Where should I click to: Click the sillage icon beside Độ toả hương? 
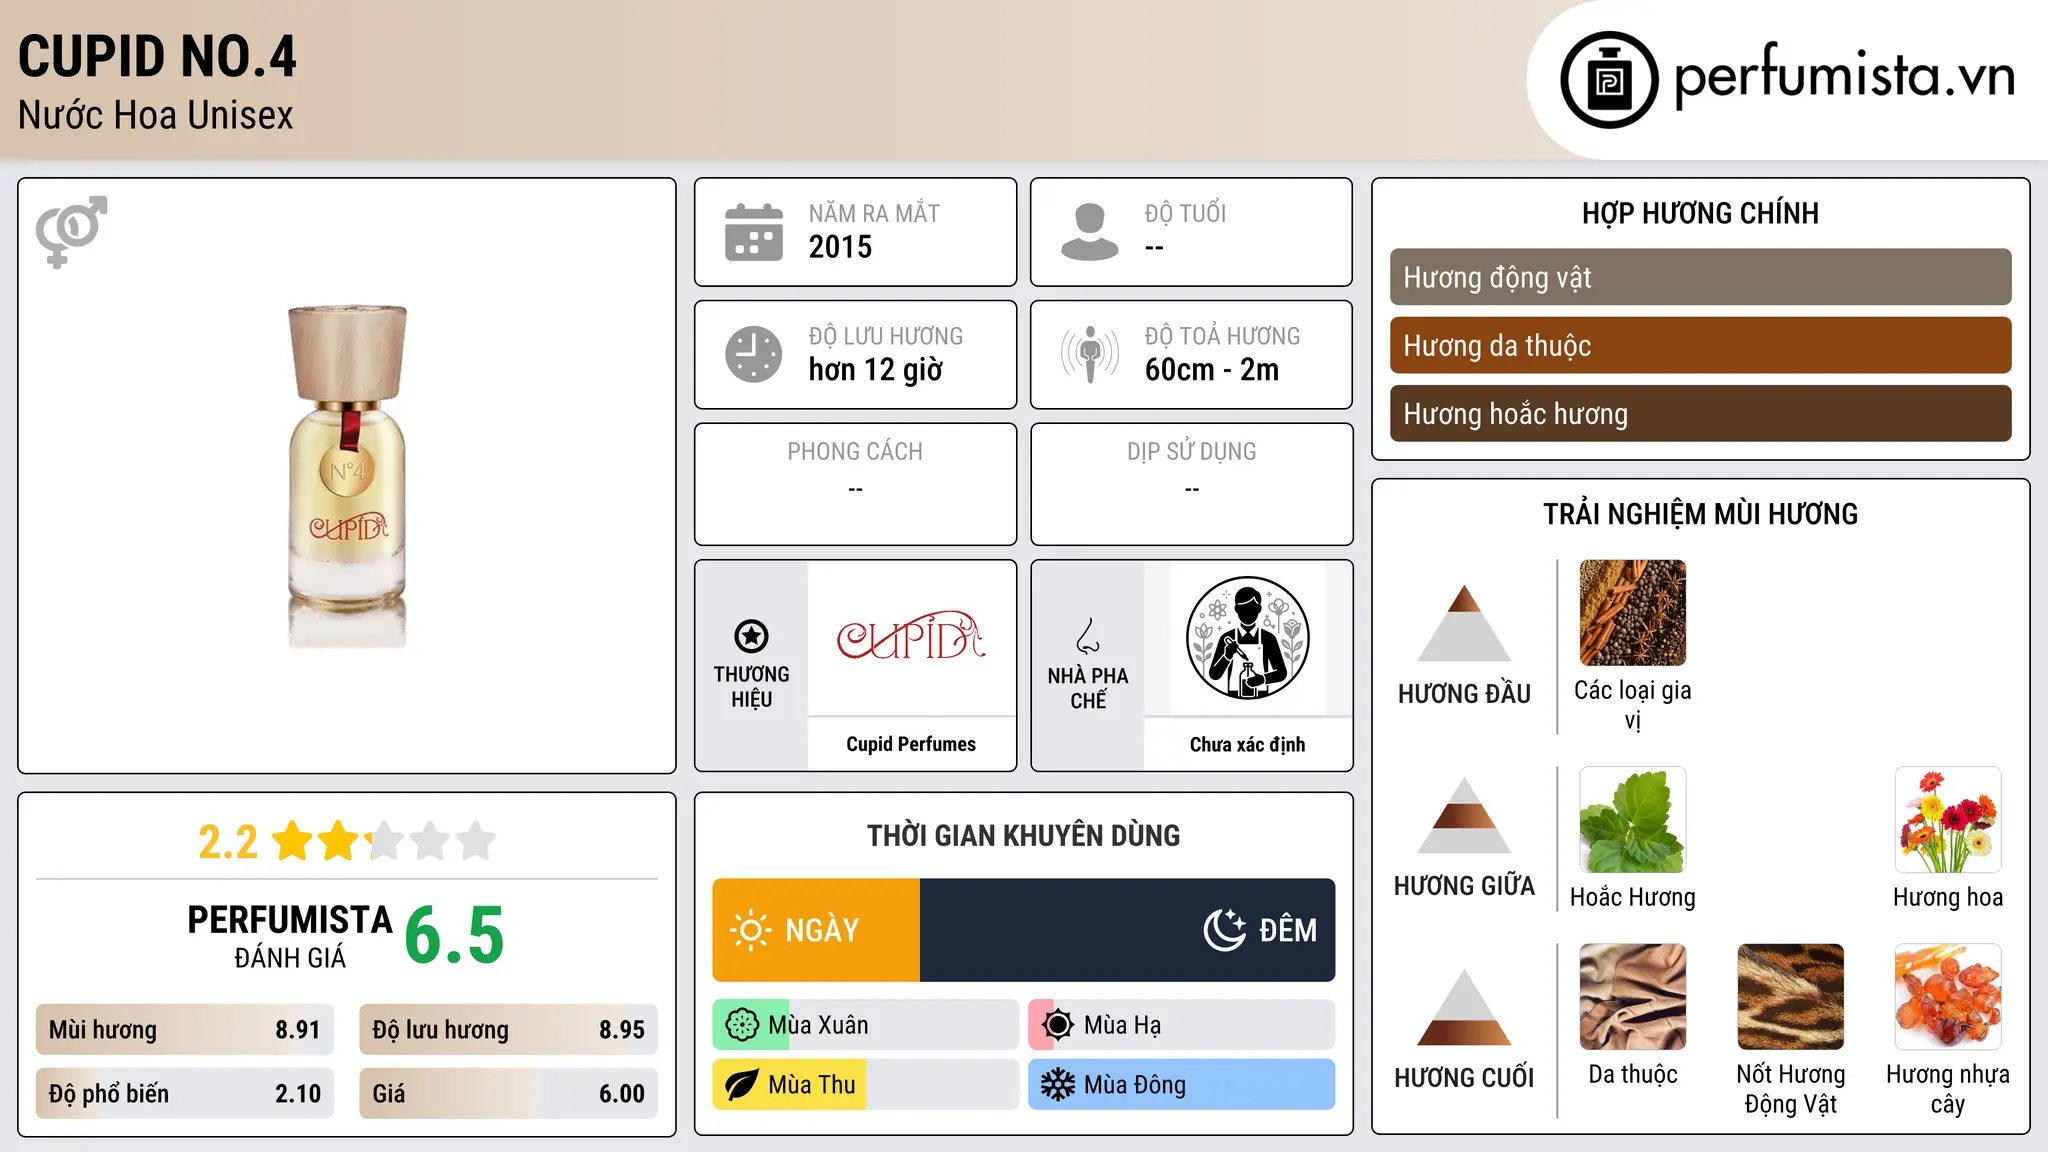point(1090,354)
